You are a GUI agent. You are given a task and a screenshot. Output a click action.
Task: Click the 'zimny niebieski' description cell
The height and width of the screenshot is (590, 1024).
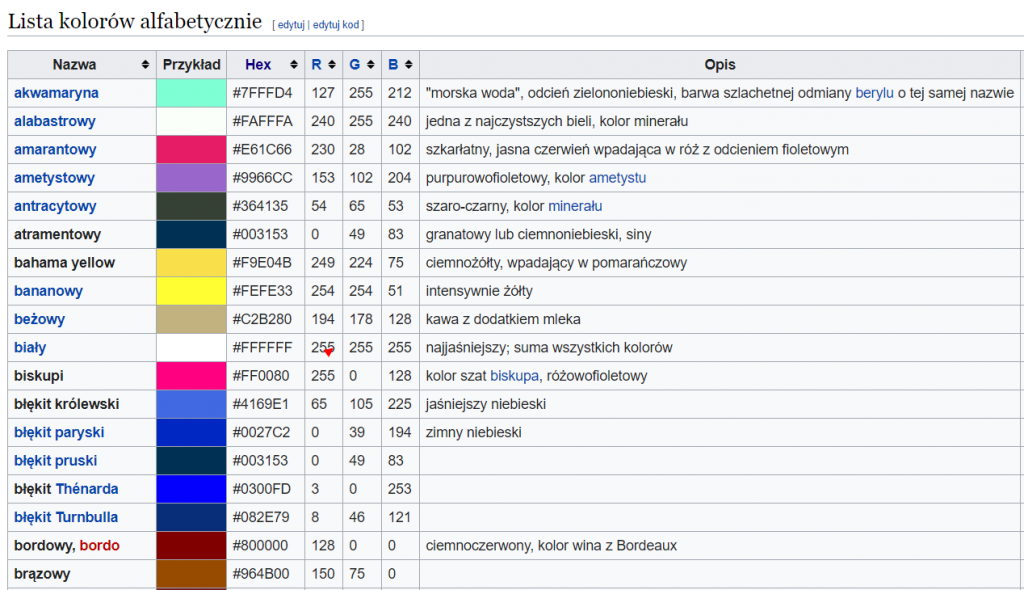coord(720,433)
